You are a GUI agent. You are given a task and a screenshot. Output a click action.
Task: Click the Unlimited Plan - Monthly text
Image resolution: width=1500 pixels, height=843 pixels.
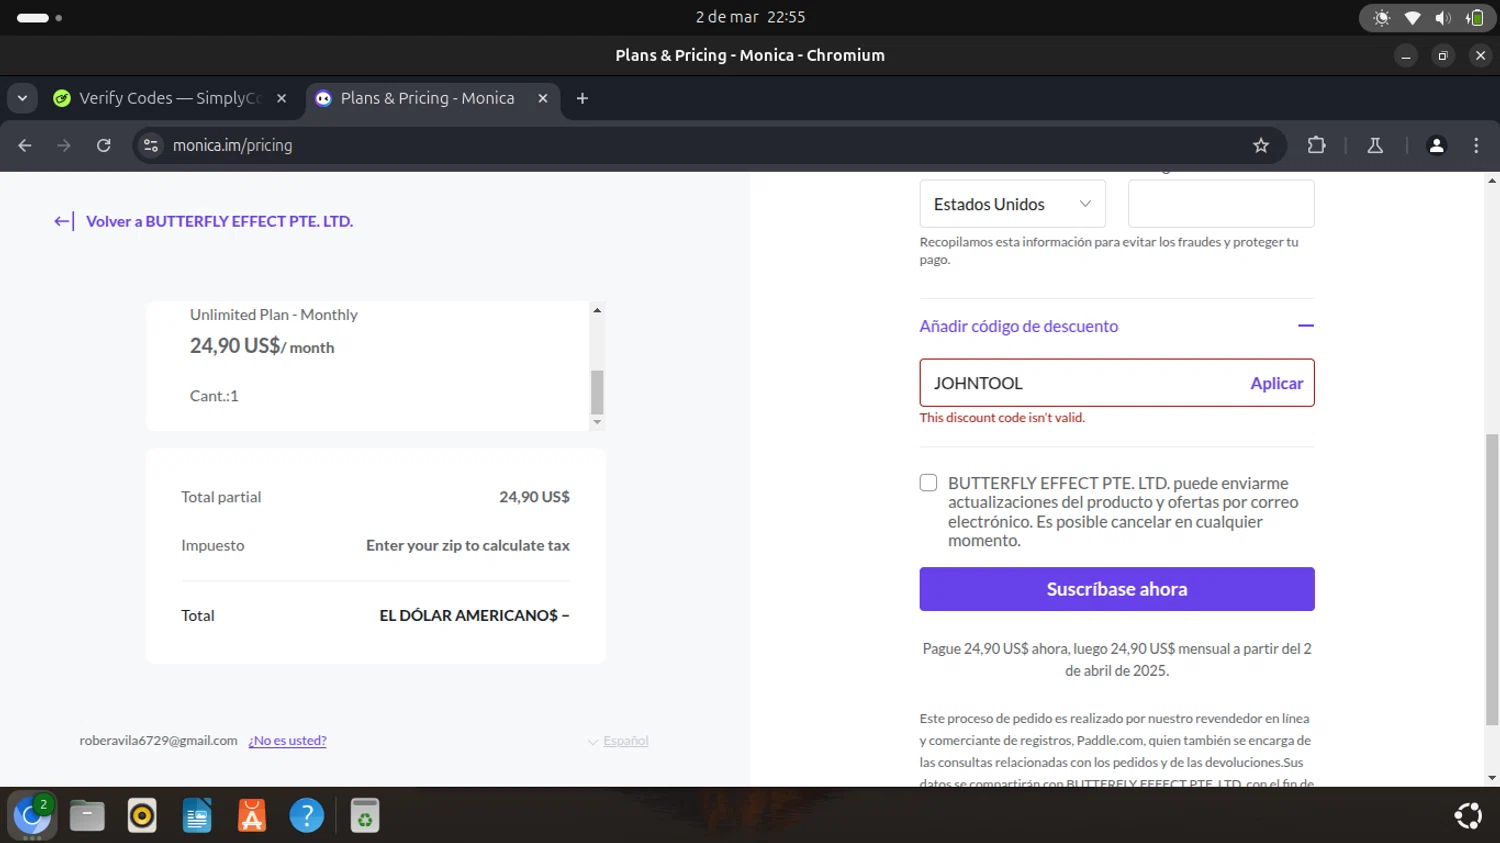[273, 314]
